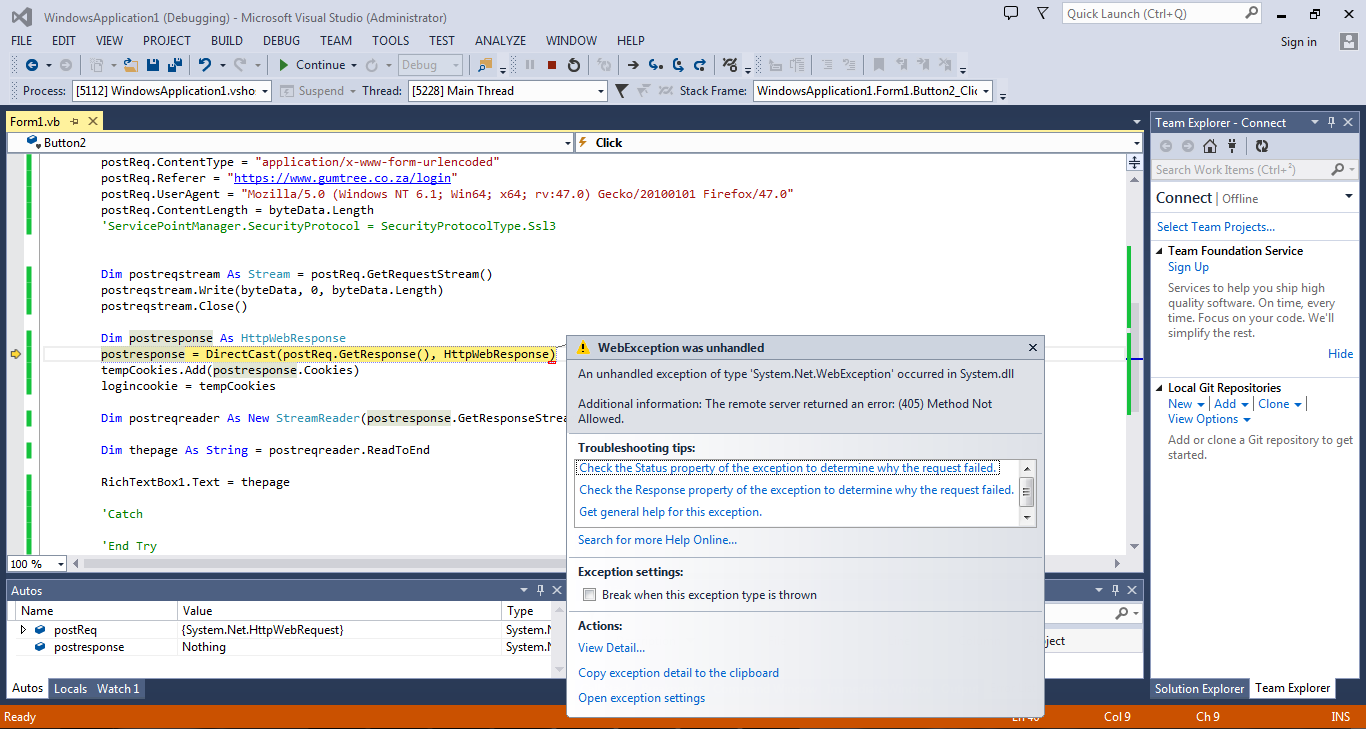Viewport: 1366px width, 729px height.
Task: Click Show Next Statement arrow icon
Action: (x=633, y=65)
